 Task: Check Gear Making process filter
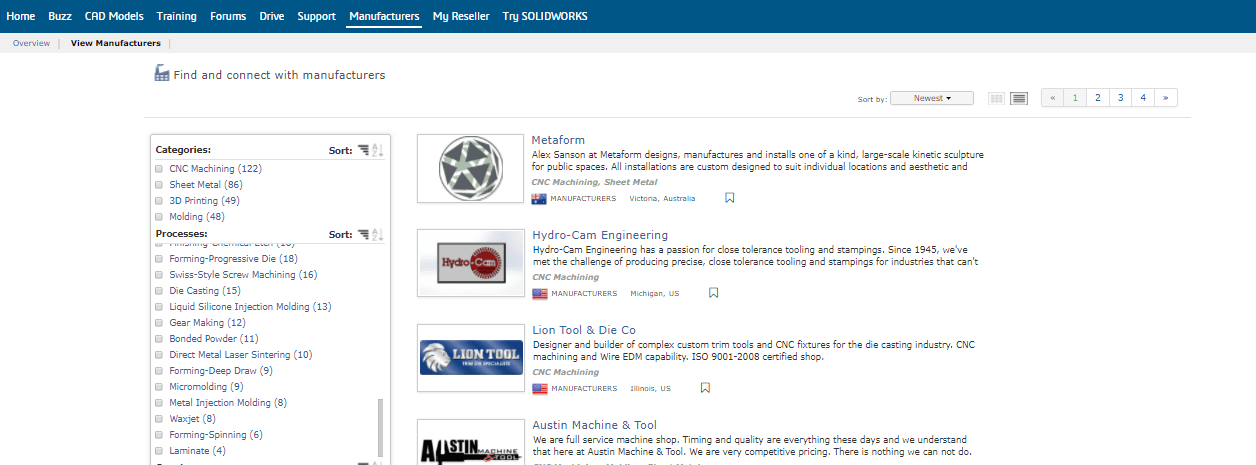click(x=159, y=323)
